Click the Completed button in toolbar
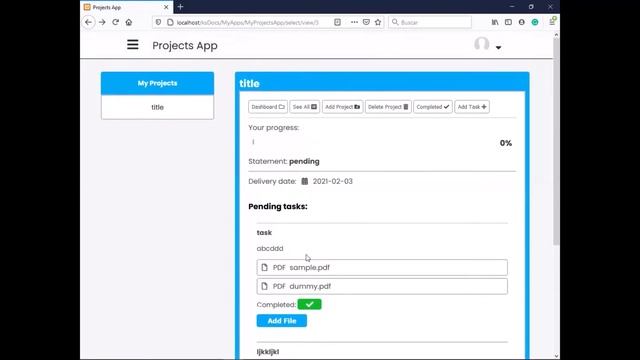The width and height of the screenshot is (640, 360). pos(433,107)
